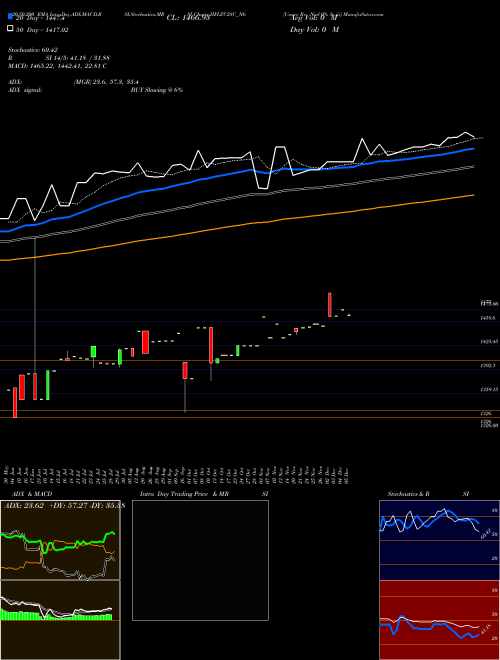Click the 'Stochastics & R' panel title

(x=408, y=494)
